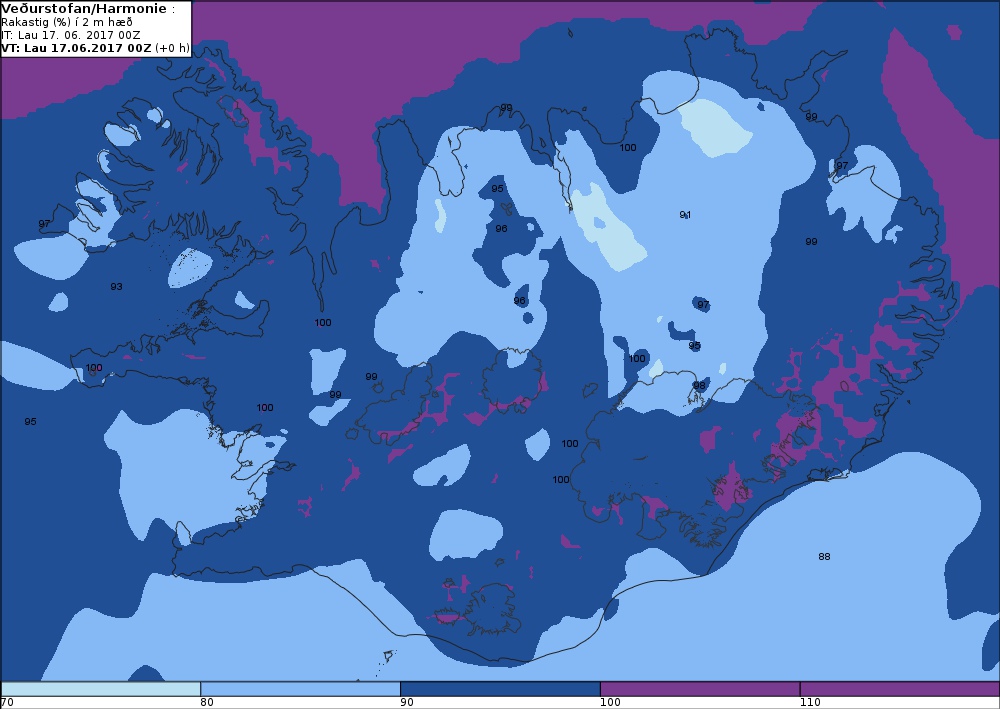Image resolution: width=1000 pixels, height=709 pixels.
Task: Click the 'VT: Lau 17.06.2017 00Z (+0 h)' line
Action: click(96, 48)
